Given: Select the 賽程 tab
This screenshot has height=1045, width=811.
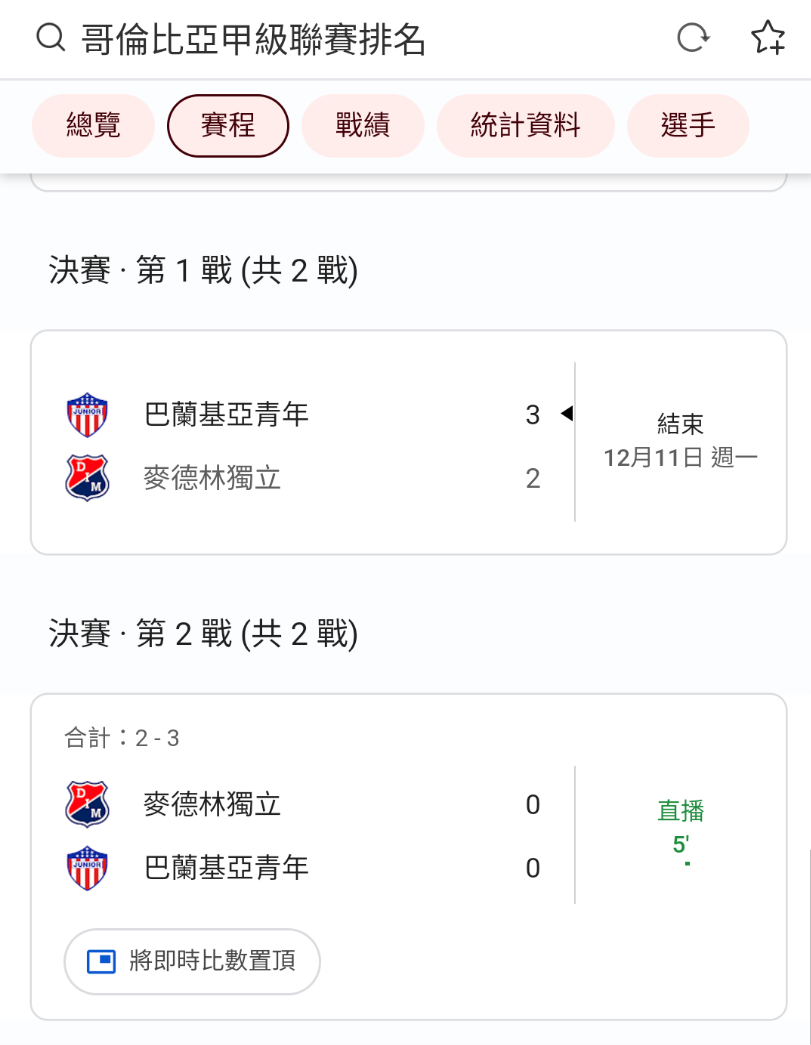Looking at the screenshot, I should pos(228,126).
